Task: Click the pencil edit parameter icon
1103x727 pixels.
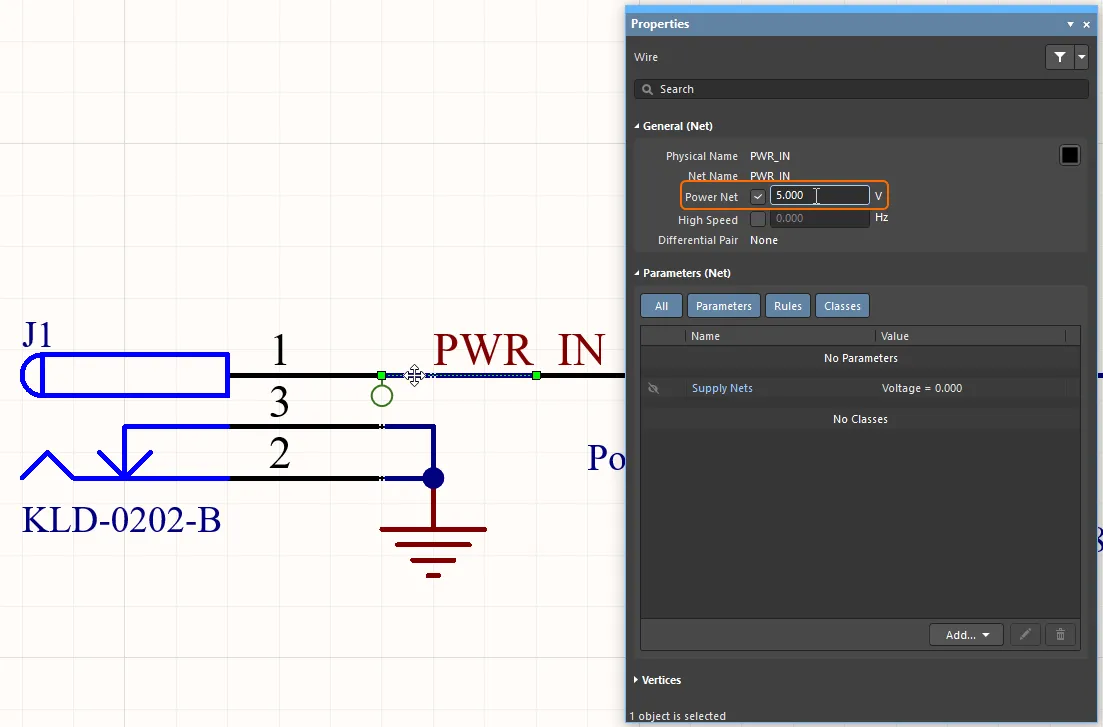Action: [1025, 635]
